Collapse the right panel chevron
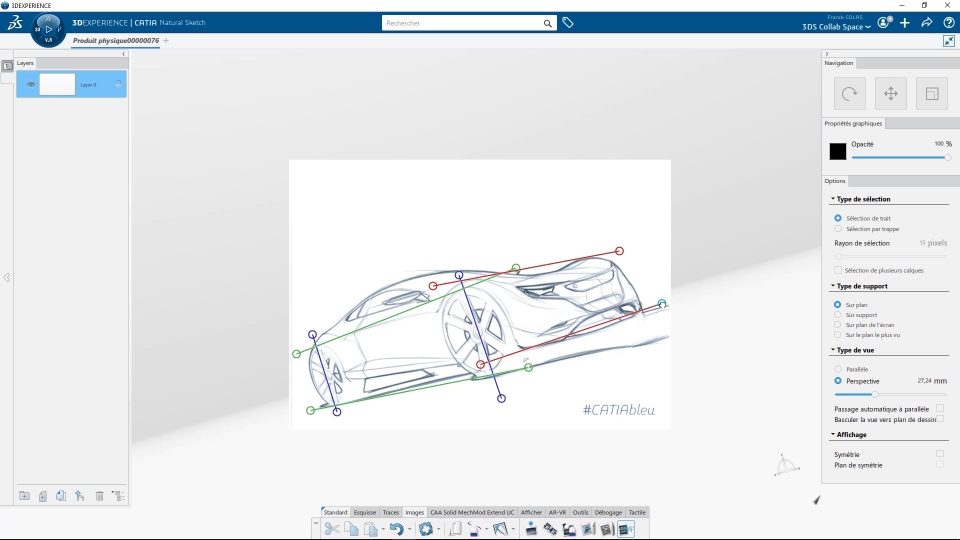 827,54
